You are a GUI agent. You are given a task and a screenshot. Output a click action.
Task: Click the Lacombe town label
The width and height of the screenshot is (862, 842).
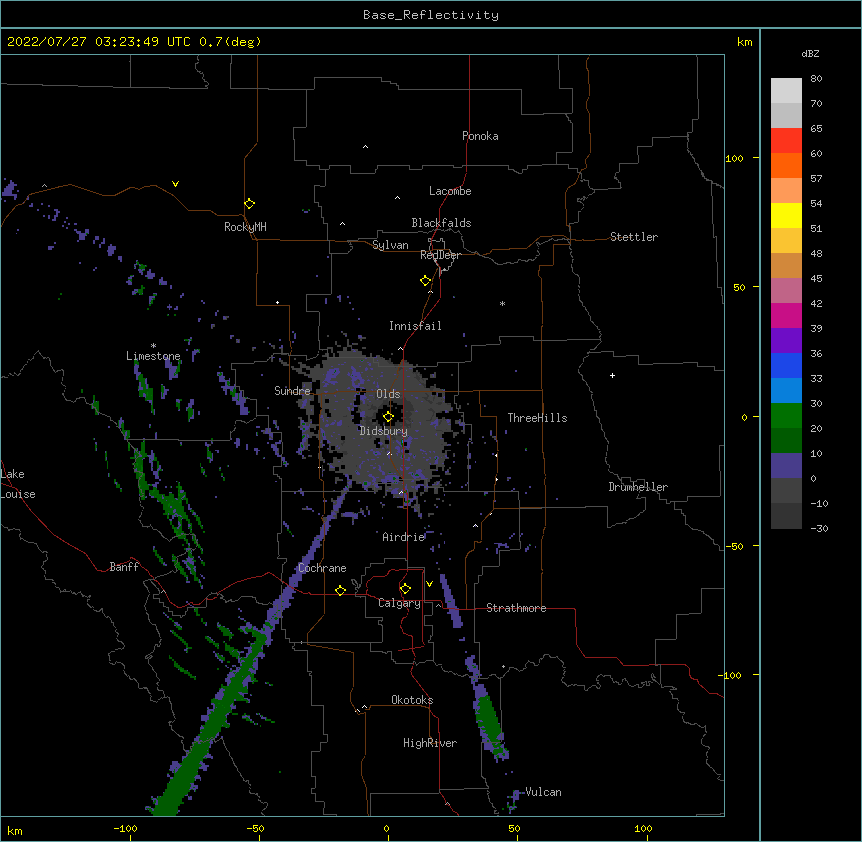450,191
